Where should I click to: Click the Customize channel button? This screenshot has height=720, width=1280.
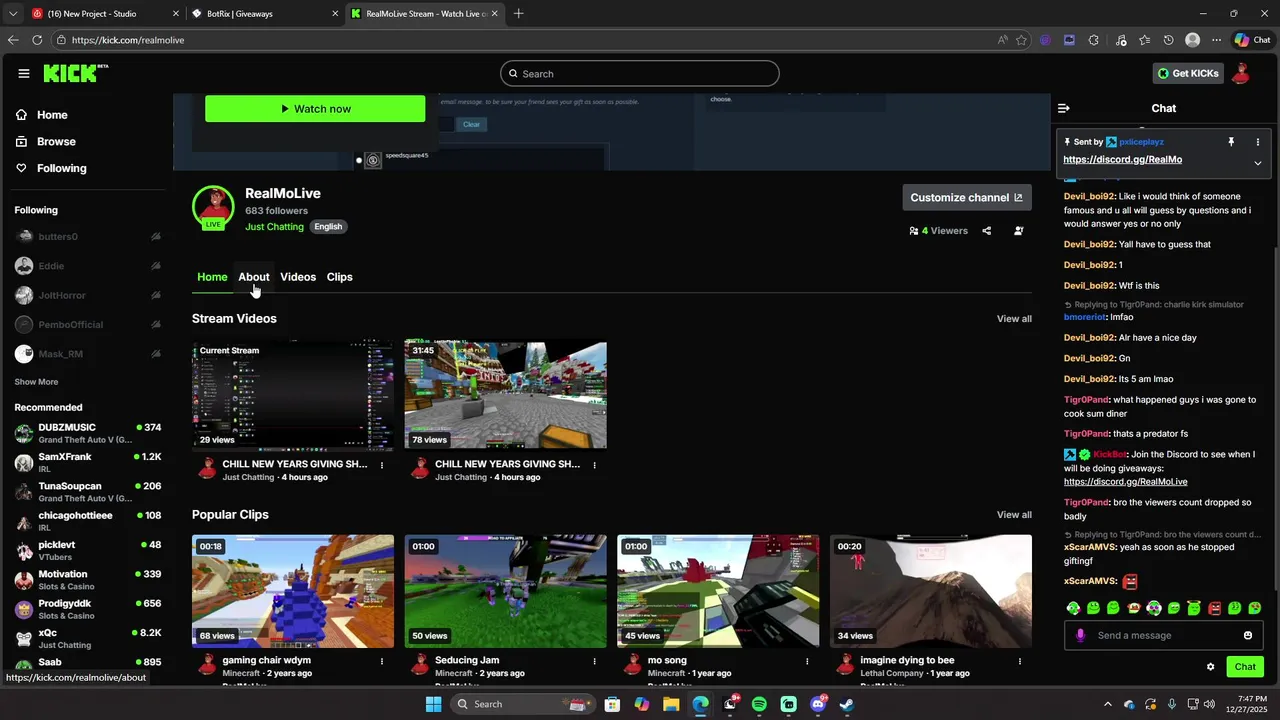click(x=967, y=198)
